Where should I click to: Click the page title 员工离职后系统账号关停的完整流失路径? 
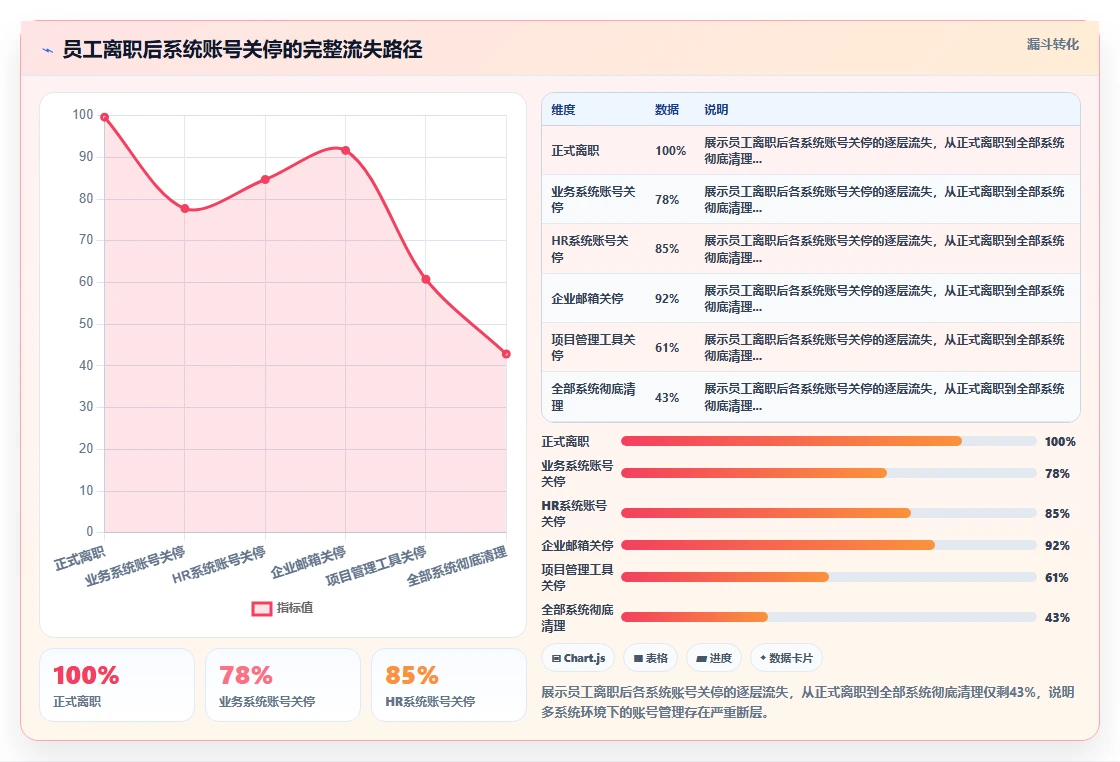pos(243,50)
